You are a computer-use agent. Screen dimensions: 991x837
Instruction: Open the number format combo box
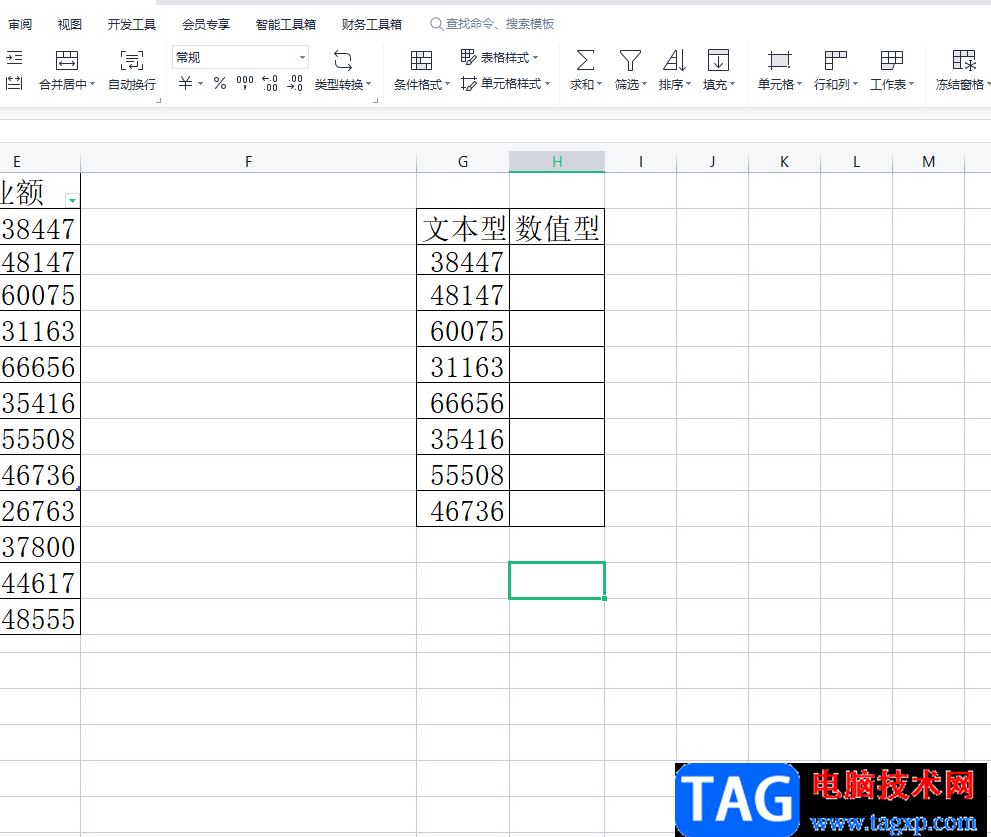[x=240, y=58]
